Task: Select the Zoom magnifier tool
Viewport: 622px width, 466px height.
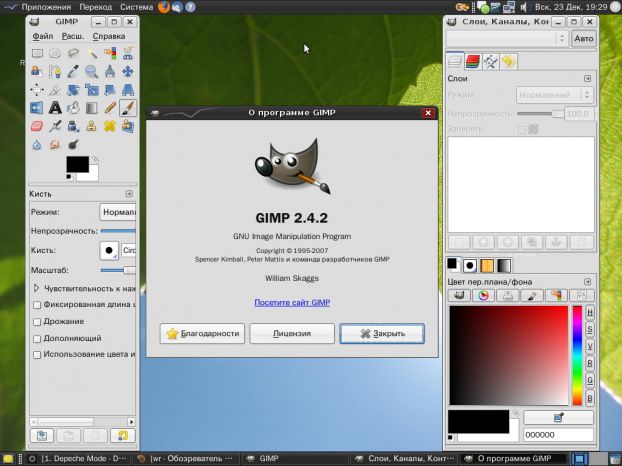Action: pos(92,71)
